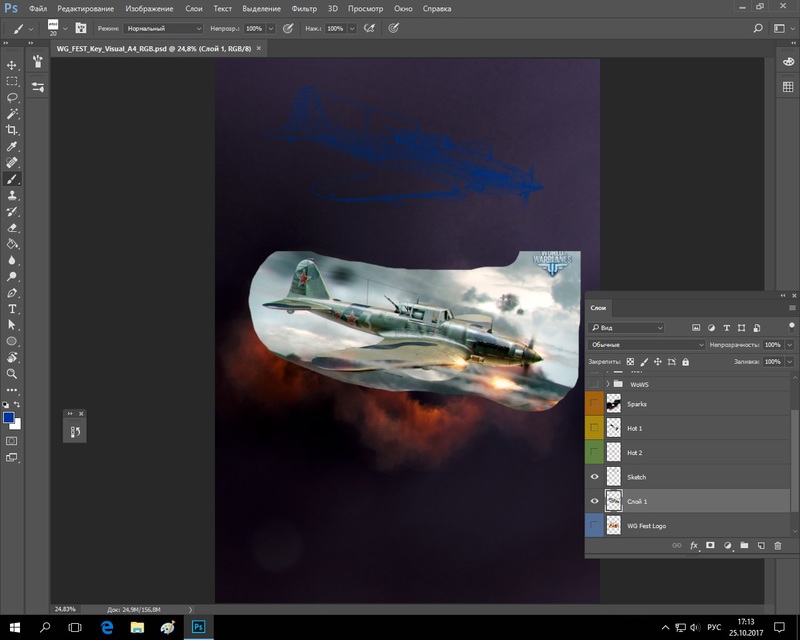Open the Файл menu
Image resolution: width=800 pixels, height=640 pixels.
coord(38,9)
